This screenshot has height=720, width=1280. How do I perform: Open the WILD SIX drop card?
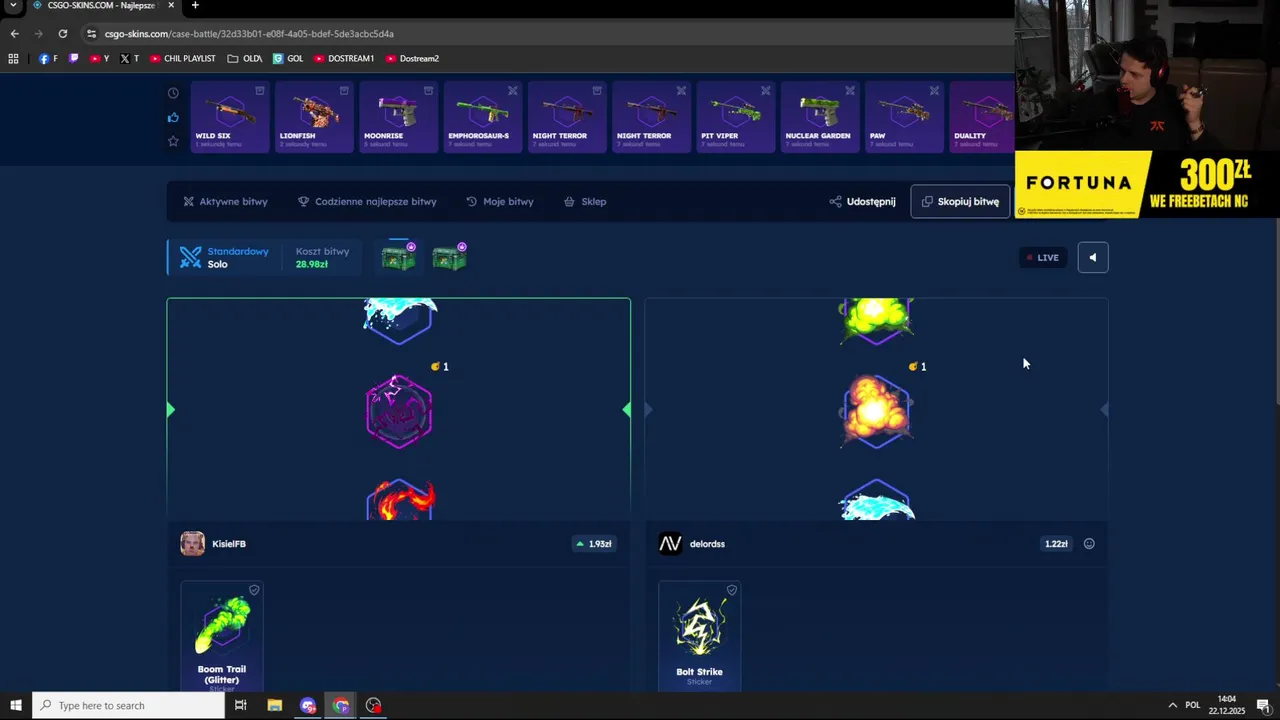coord(229,117)
